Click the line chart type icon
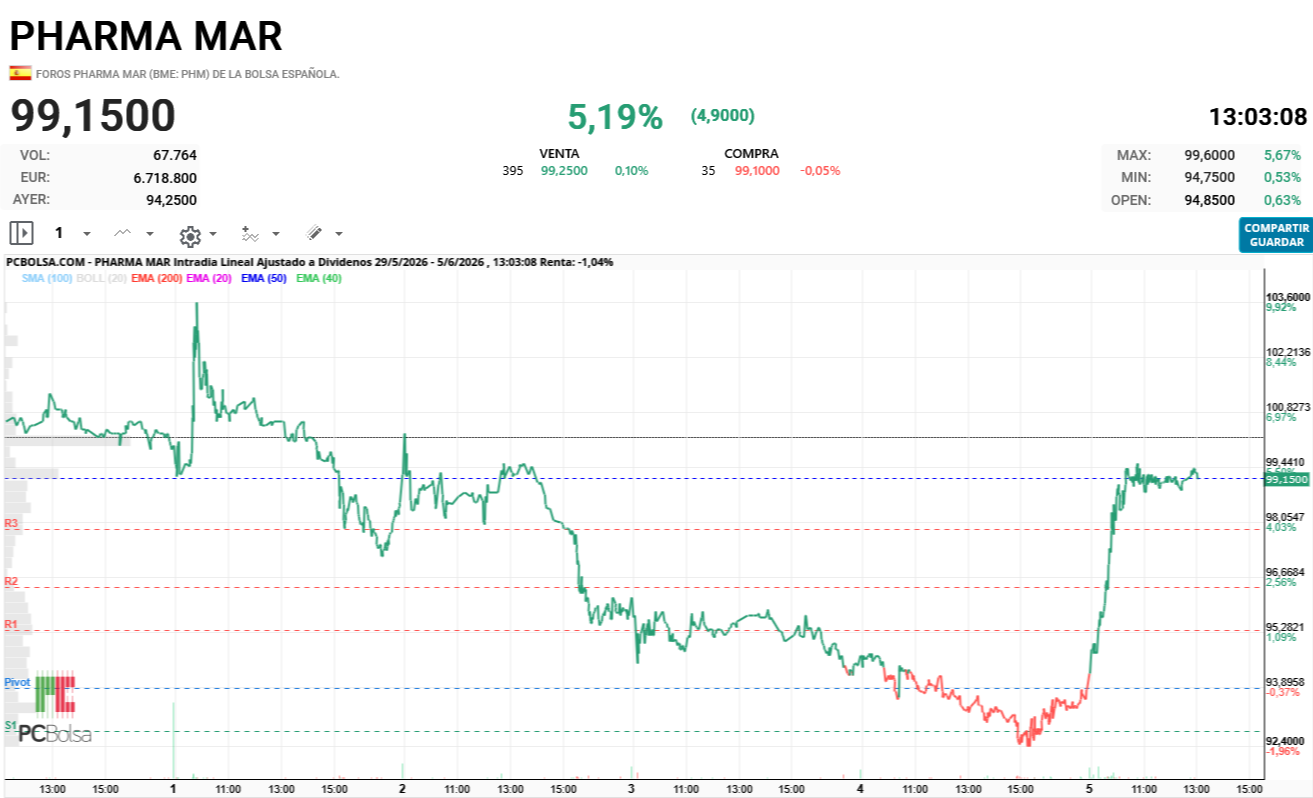This screenshot has width=1313, height=798. (122, 233)
